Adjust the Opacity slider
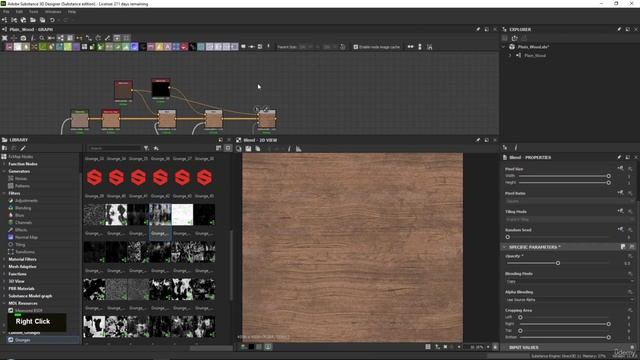The width and height of the screenshot is (640, 360). click(x=558, y=263)
